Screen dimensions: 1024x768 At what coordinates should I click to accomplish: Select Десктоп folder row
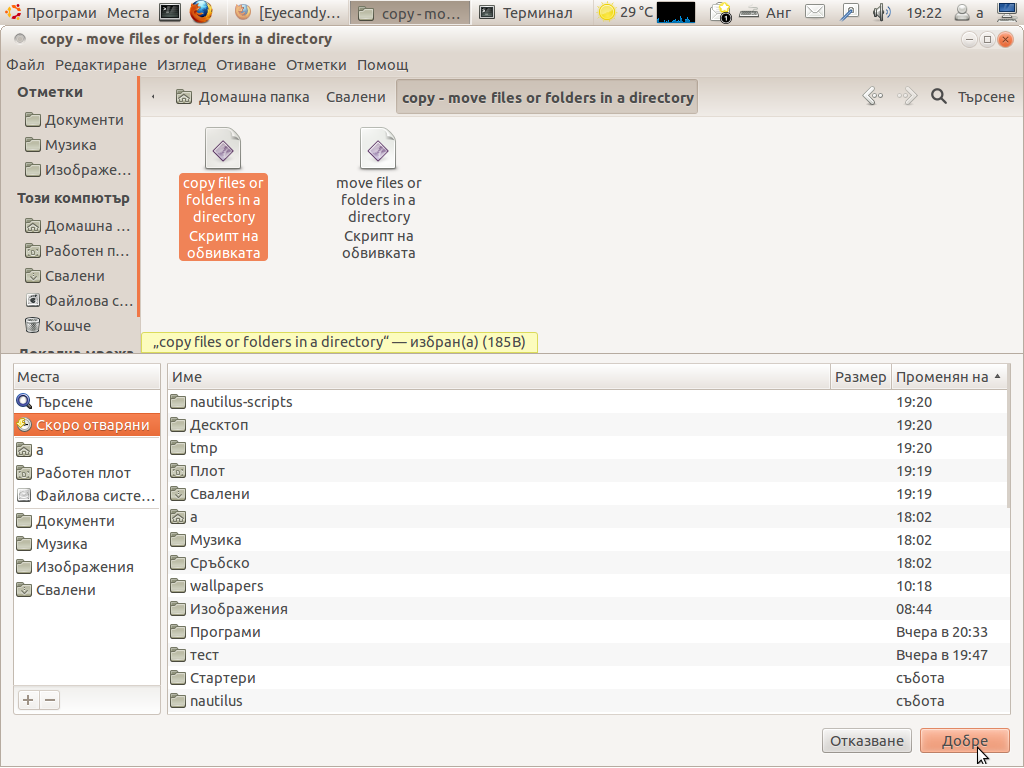(588, 424)
